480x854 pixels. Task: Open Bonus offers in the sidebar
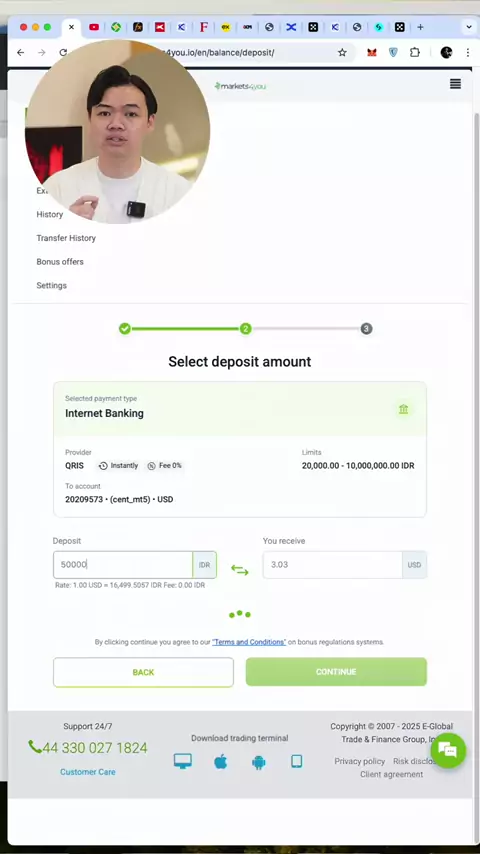(60, 261)
